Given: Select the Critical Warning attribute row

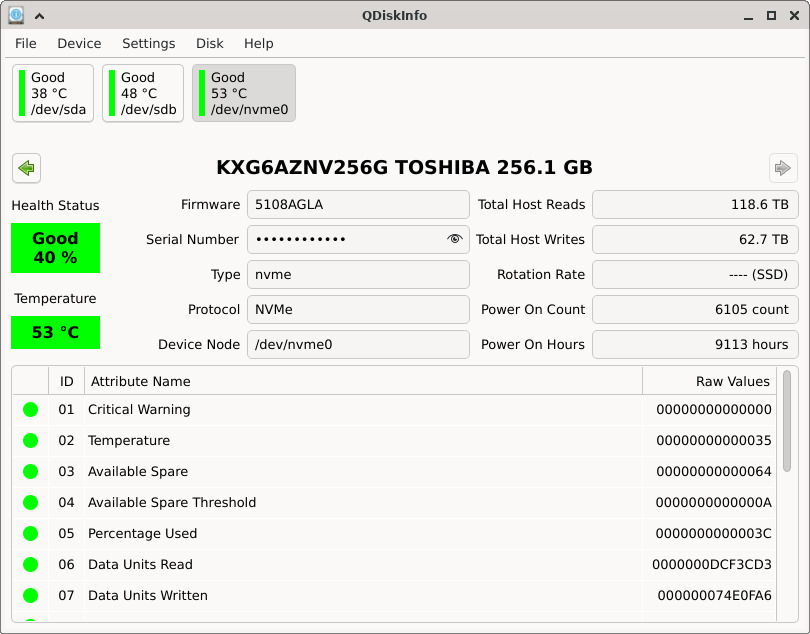Looking at the screenshot, I should [394, 410].
